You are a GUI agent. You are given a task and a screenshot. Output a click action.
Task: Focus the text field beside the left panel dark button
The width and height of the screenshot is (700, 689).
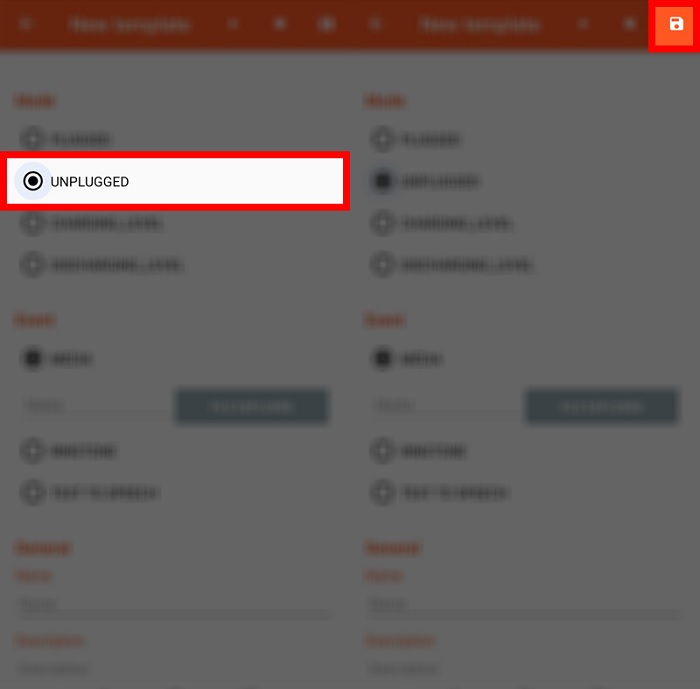[96, 406]
